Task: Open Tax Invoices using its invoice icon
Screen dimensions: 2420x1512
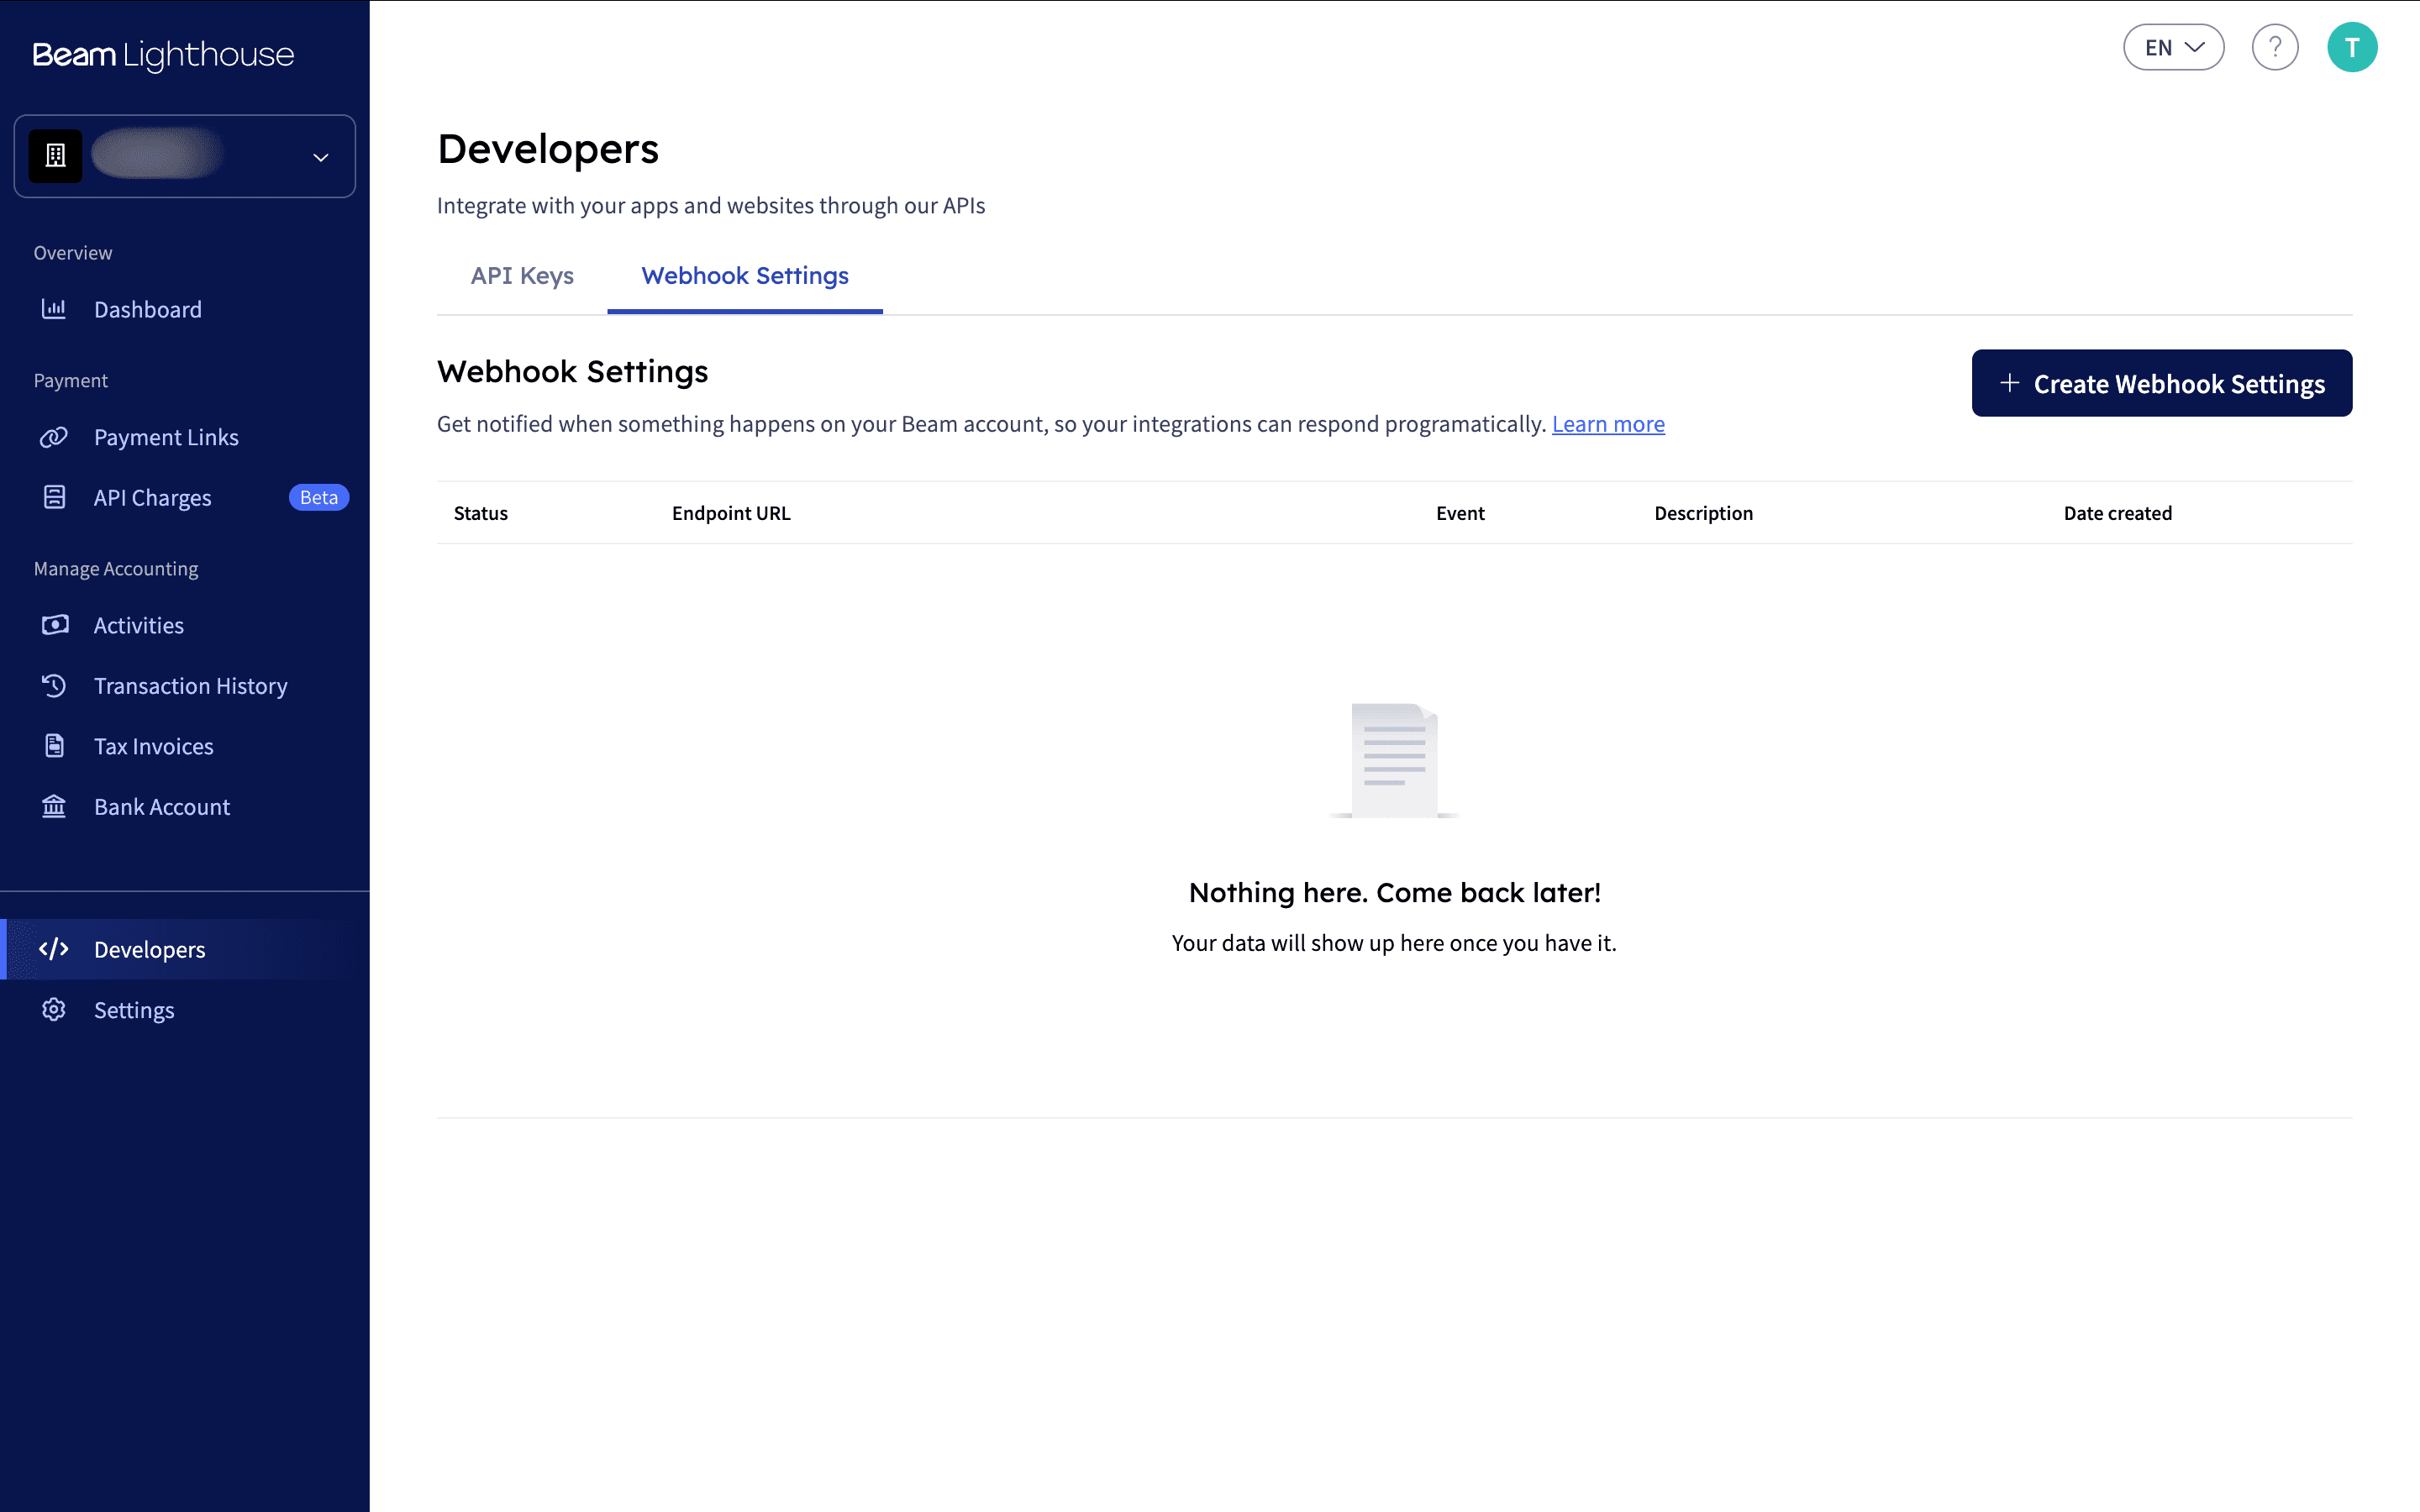Action: point(54,746)
